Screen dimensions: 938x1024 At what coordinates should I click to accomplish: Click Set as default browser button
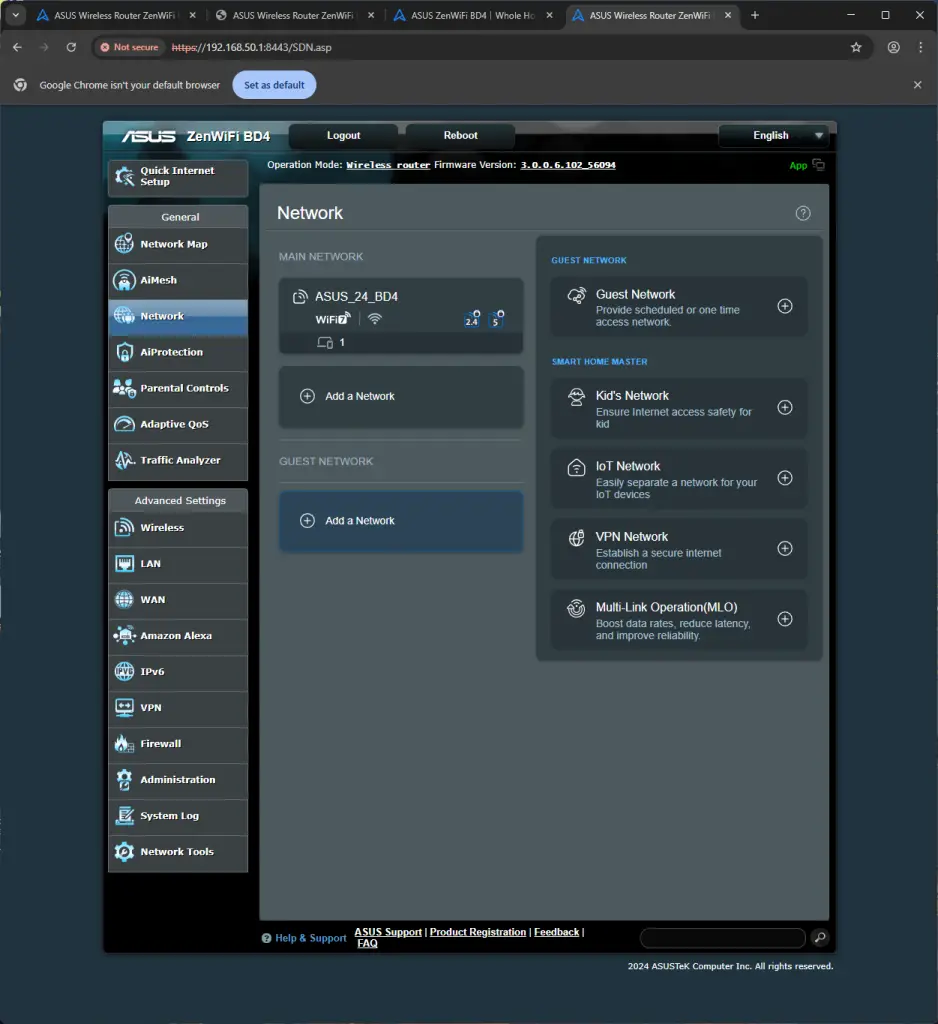click(274, 85)
